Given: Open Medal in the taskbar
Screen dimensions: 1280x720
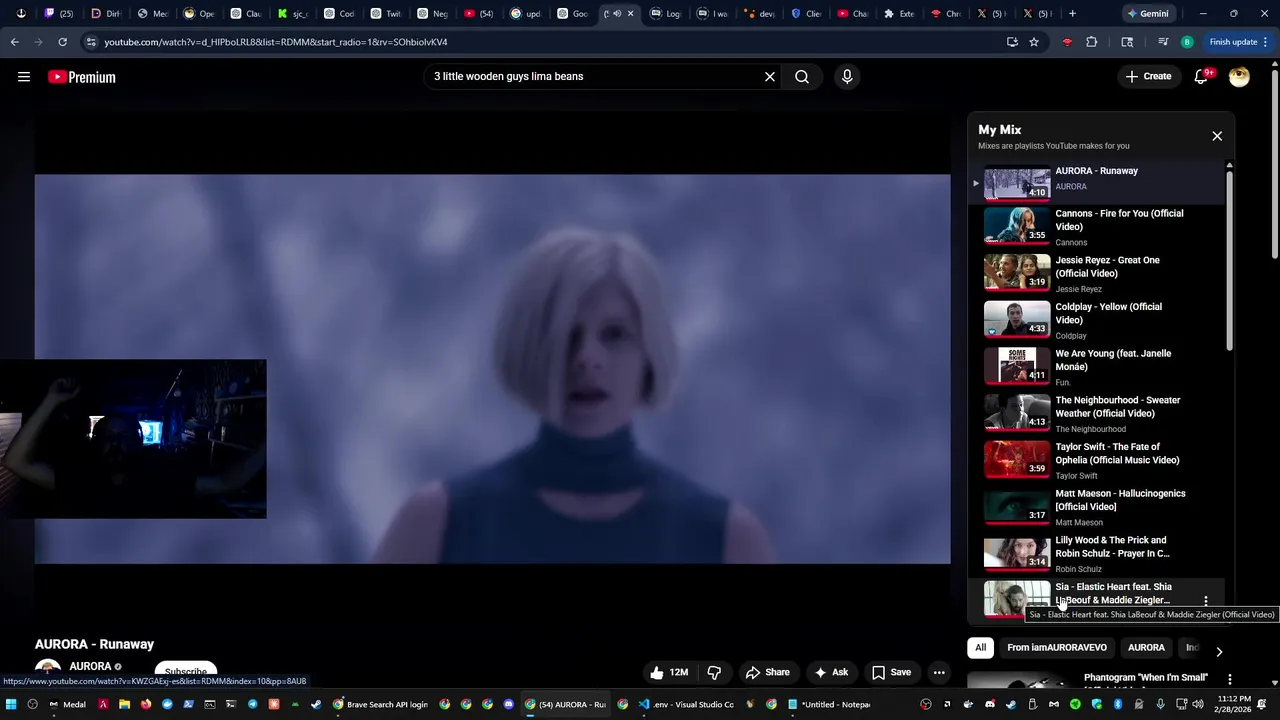Looking at the screenshot, I should [x=67, y=704].
